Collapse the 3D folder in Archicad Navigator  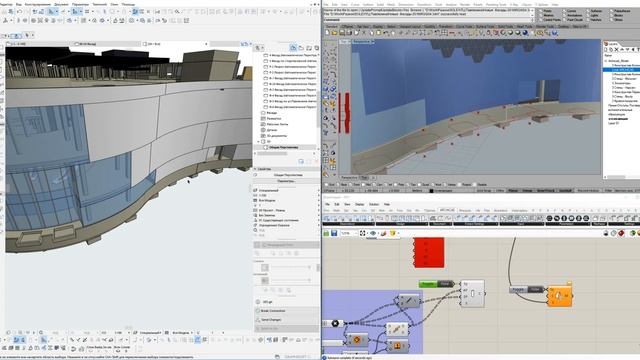click(259, 142)
